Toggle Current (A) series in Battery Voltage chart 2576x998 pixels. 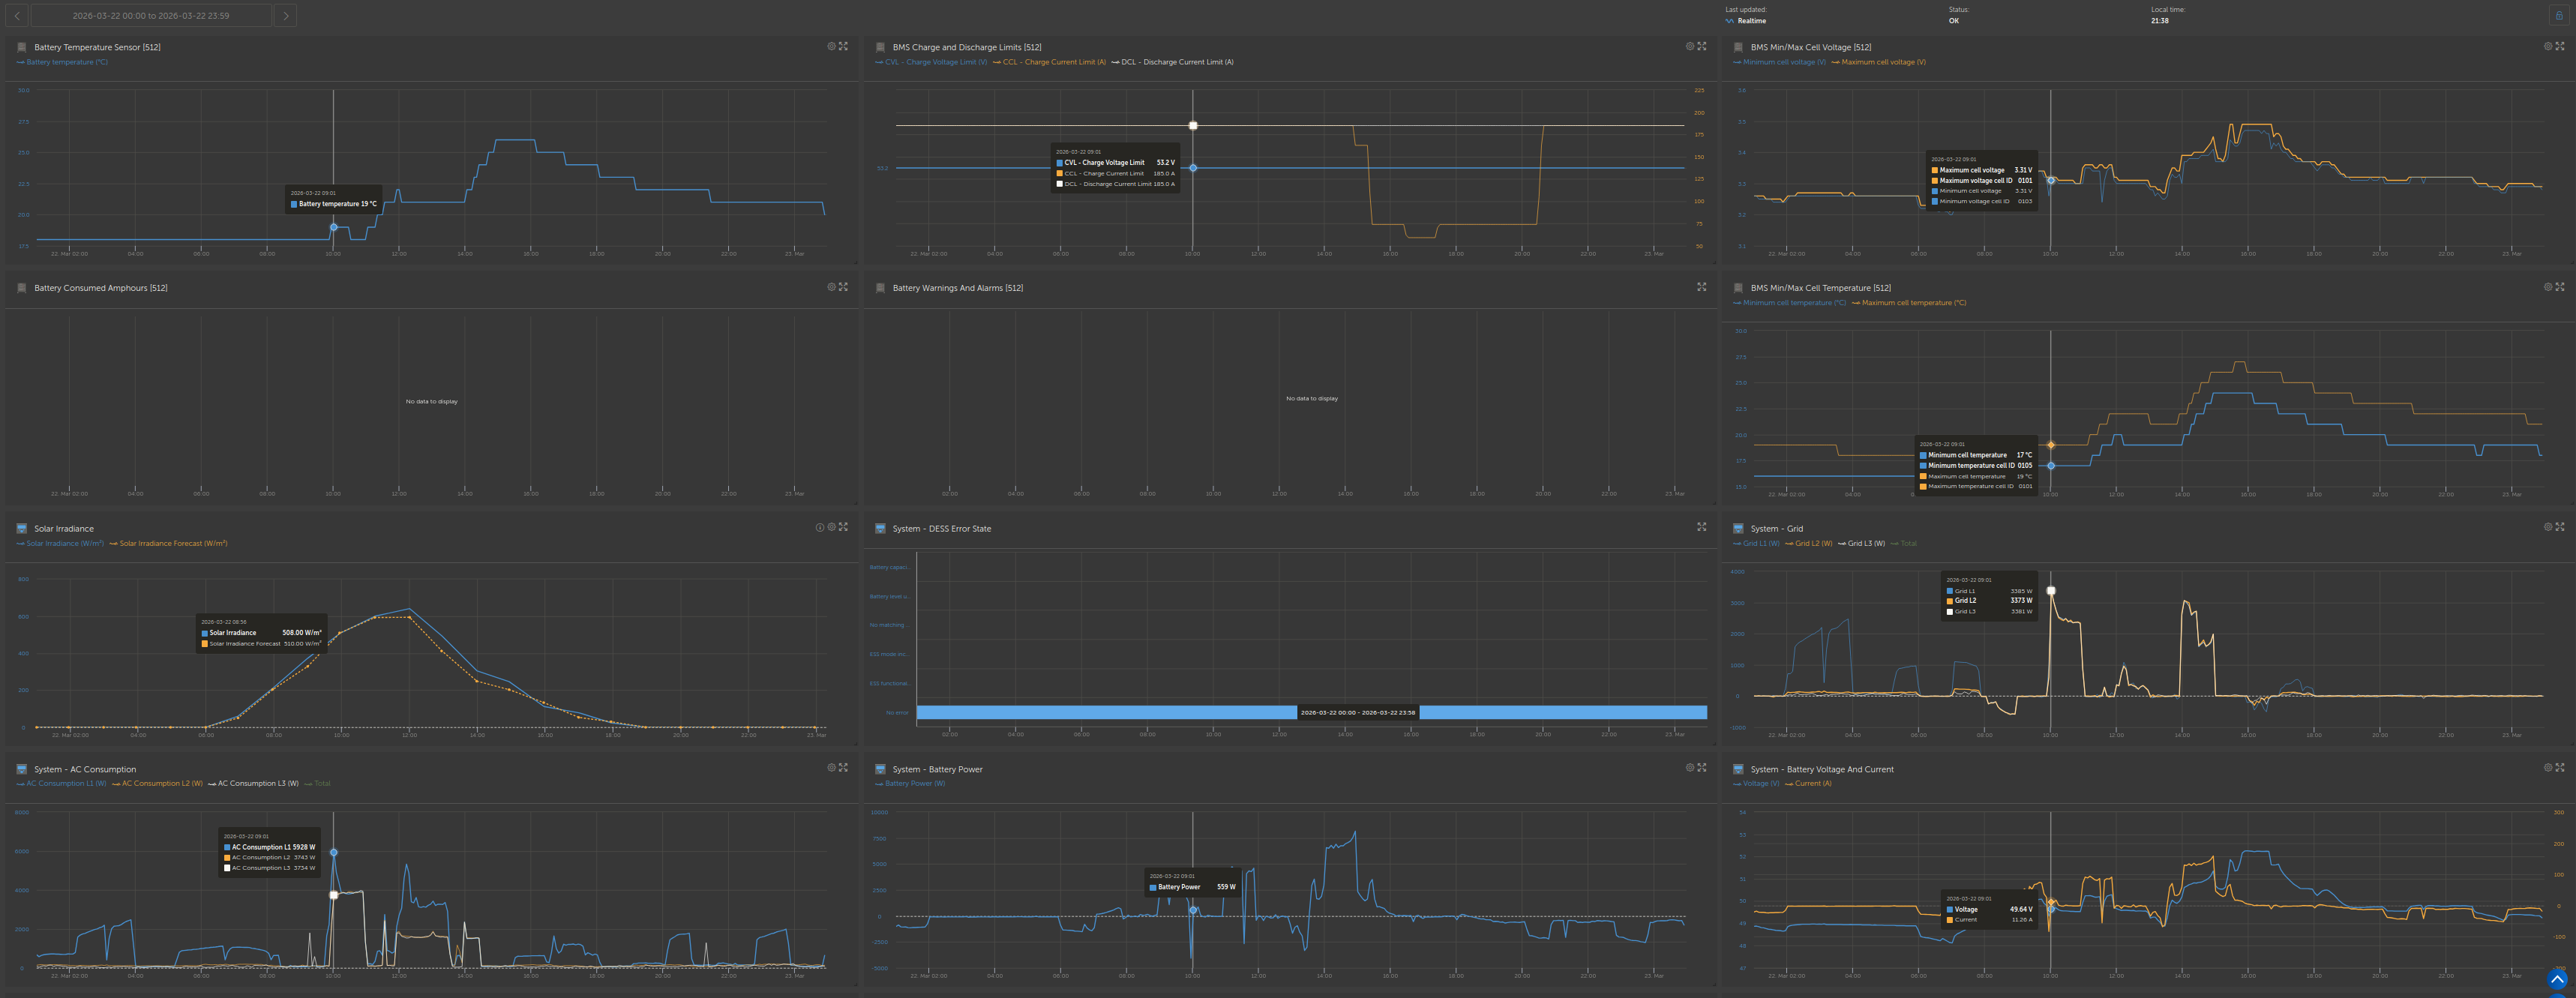point(1812,783)
